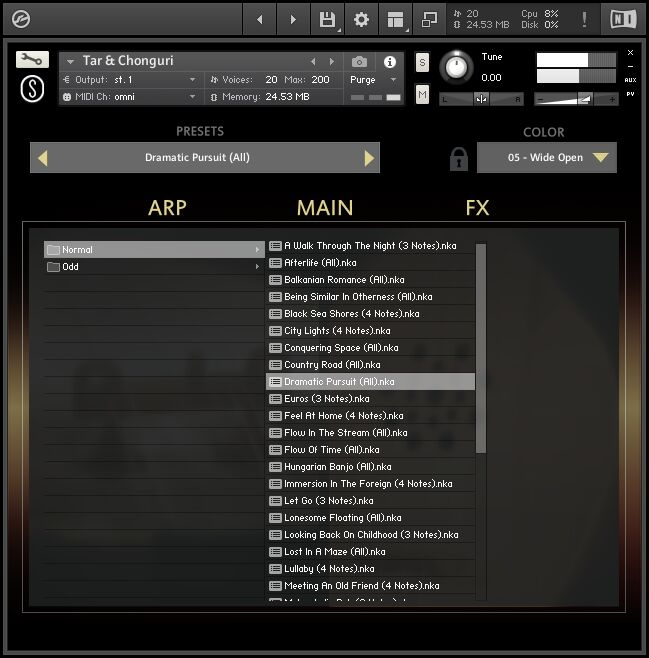
Task: Switch to the ARP tab
Action: pyautogui.click(x=167, y=208)
